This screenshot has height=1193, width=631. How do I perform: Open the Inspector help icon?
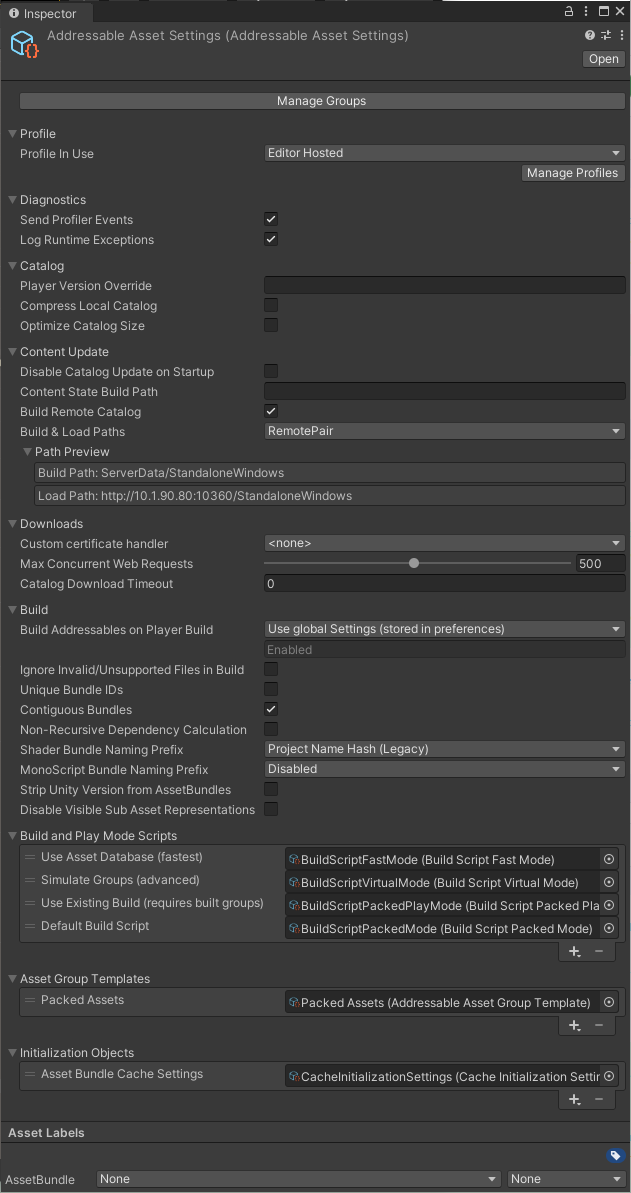click(590, 35)
